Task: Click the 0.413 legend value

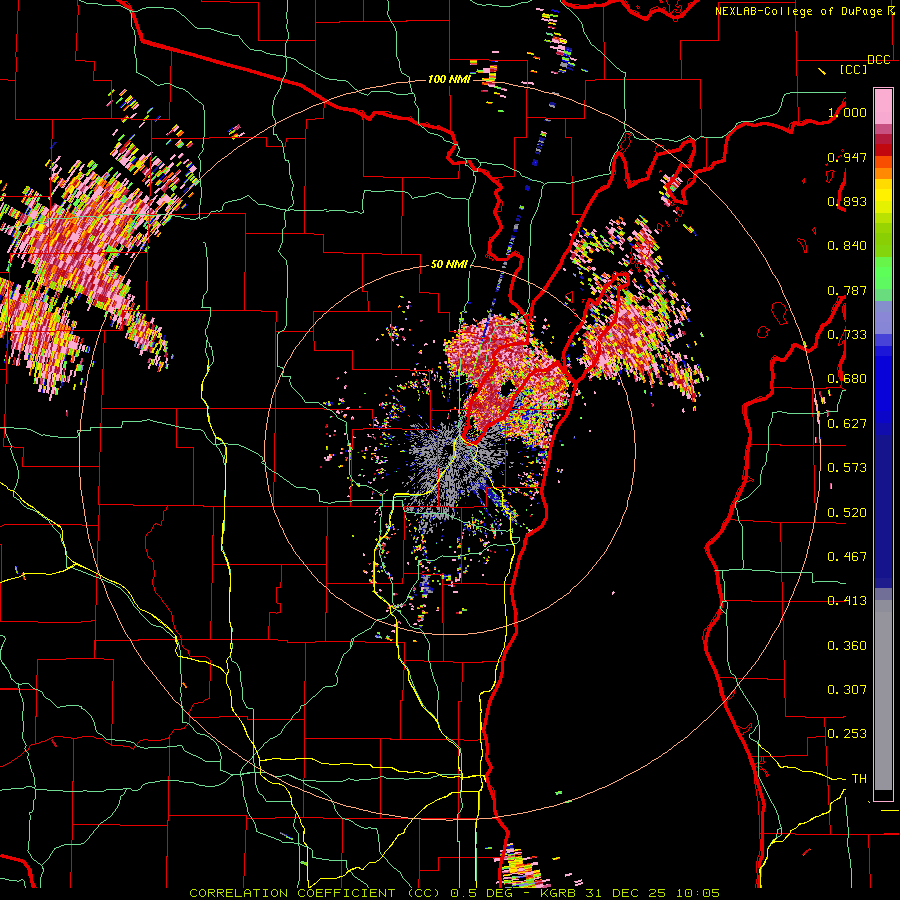Action: tap(847, 601)
